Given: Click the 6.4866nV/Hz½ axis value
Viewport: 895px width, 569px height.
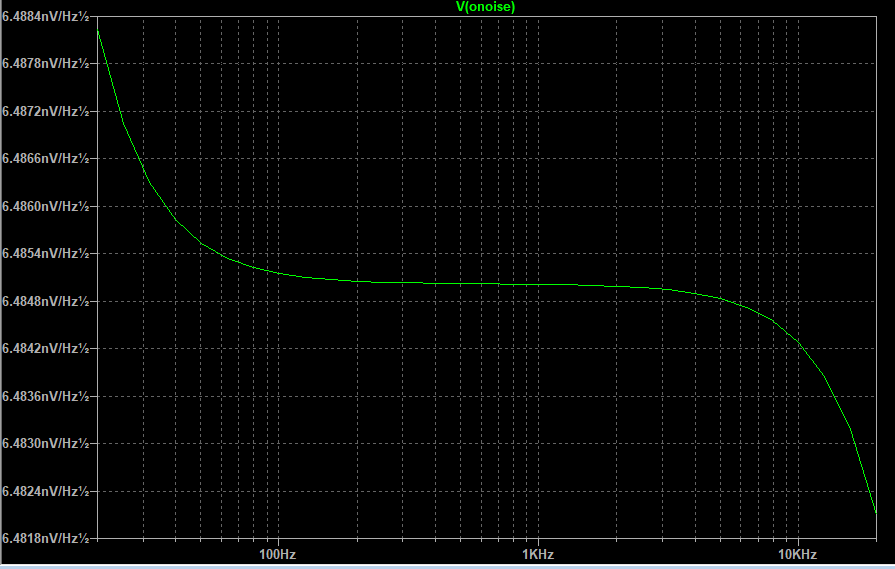Looking at the screenshot, I should 46,159.
